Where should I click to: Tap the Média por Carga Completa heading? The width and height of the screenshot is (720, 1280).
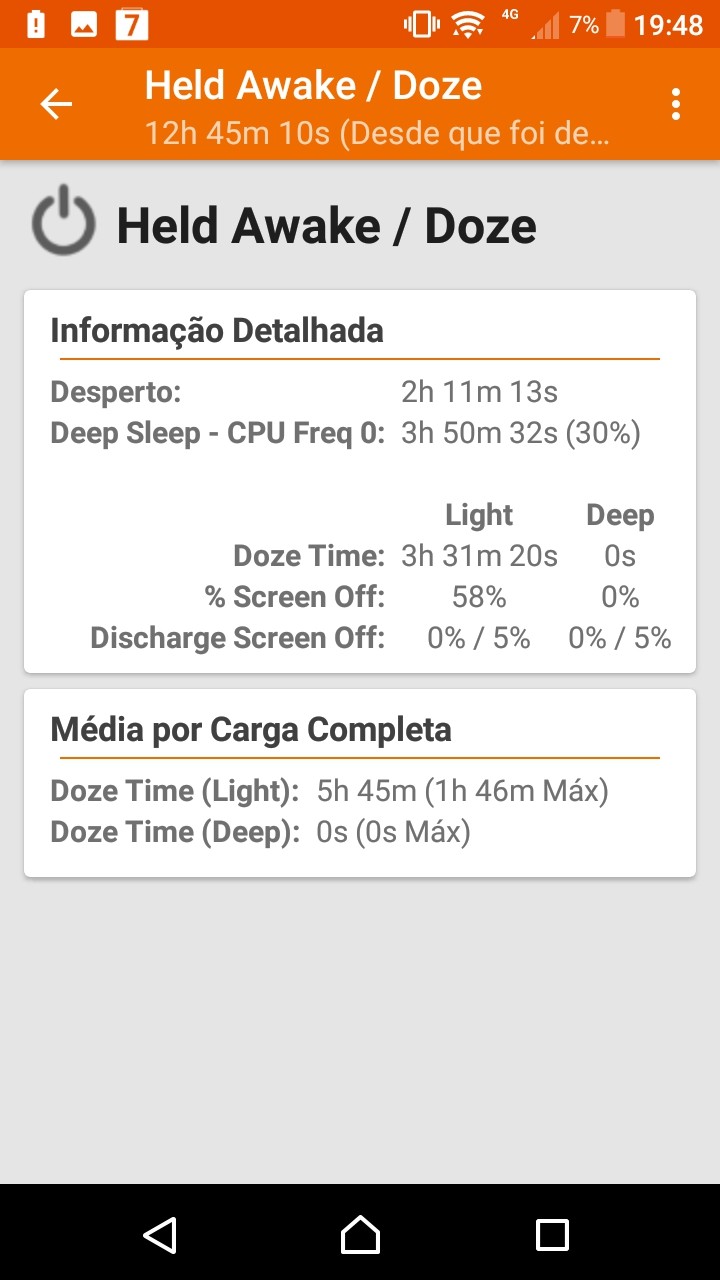(x=251, y=730)
